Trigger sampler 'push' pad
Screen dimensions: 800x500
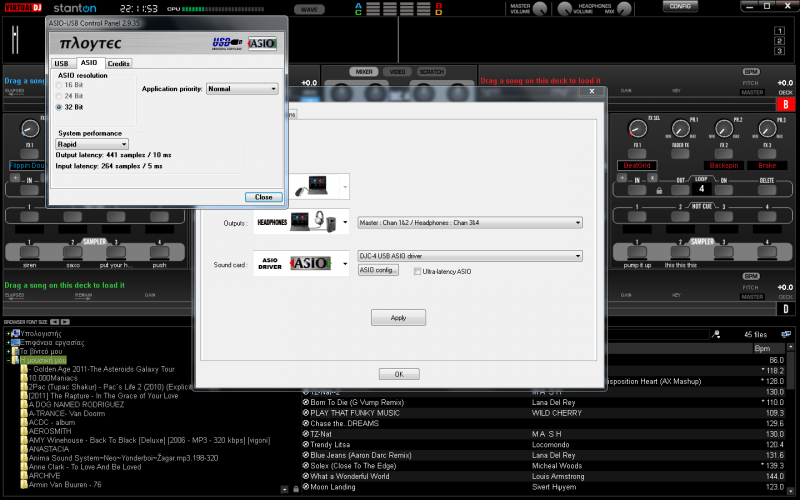[x=159, y=252]
